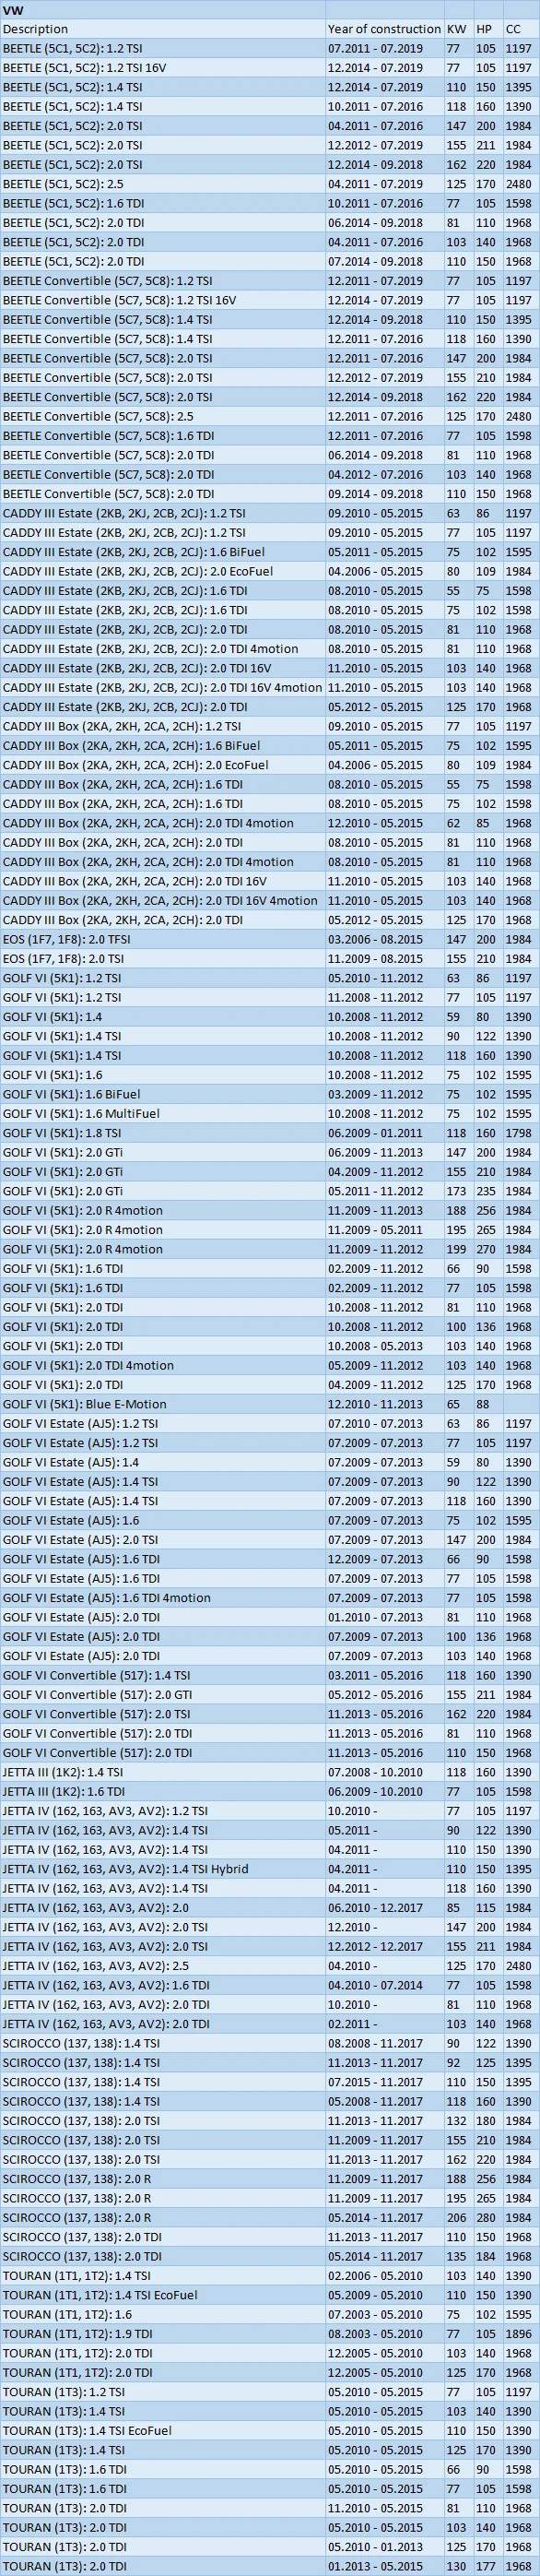Click KW value 132
Screen dimensions: 540x2576
tap(457, 2121)
